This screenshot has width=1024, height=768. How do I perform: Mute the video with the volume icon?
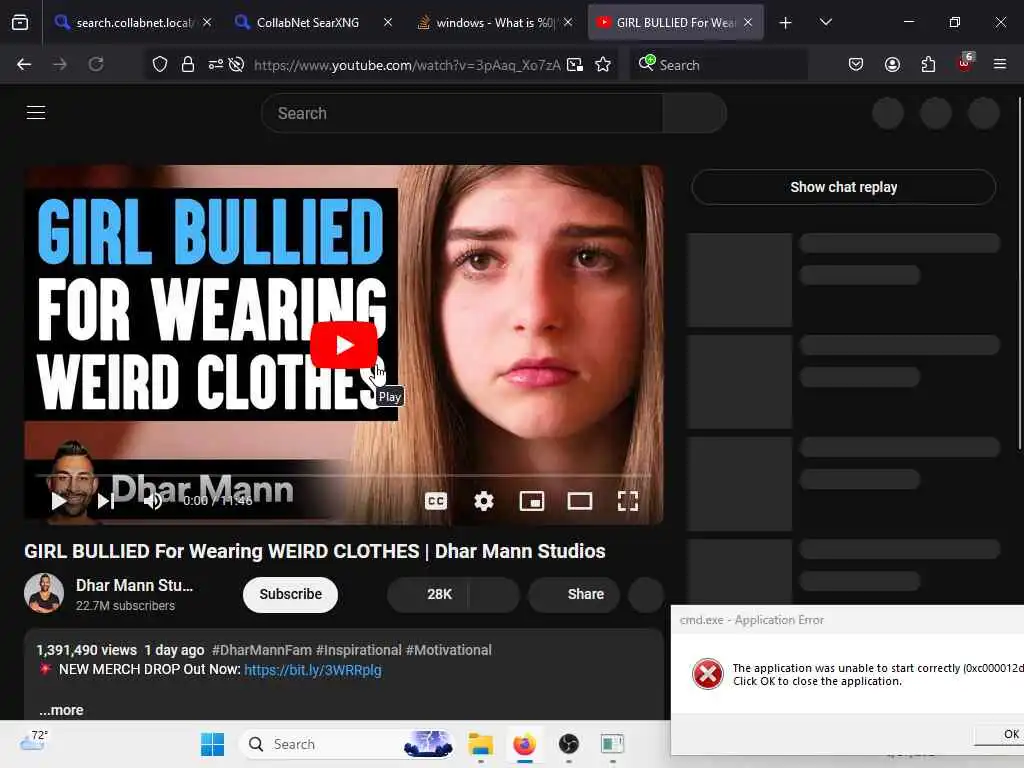[x=153, y=501]
